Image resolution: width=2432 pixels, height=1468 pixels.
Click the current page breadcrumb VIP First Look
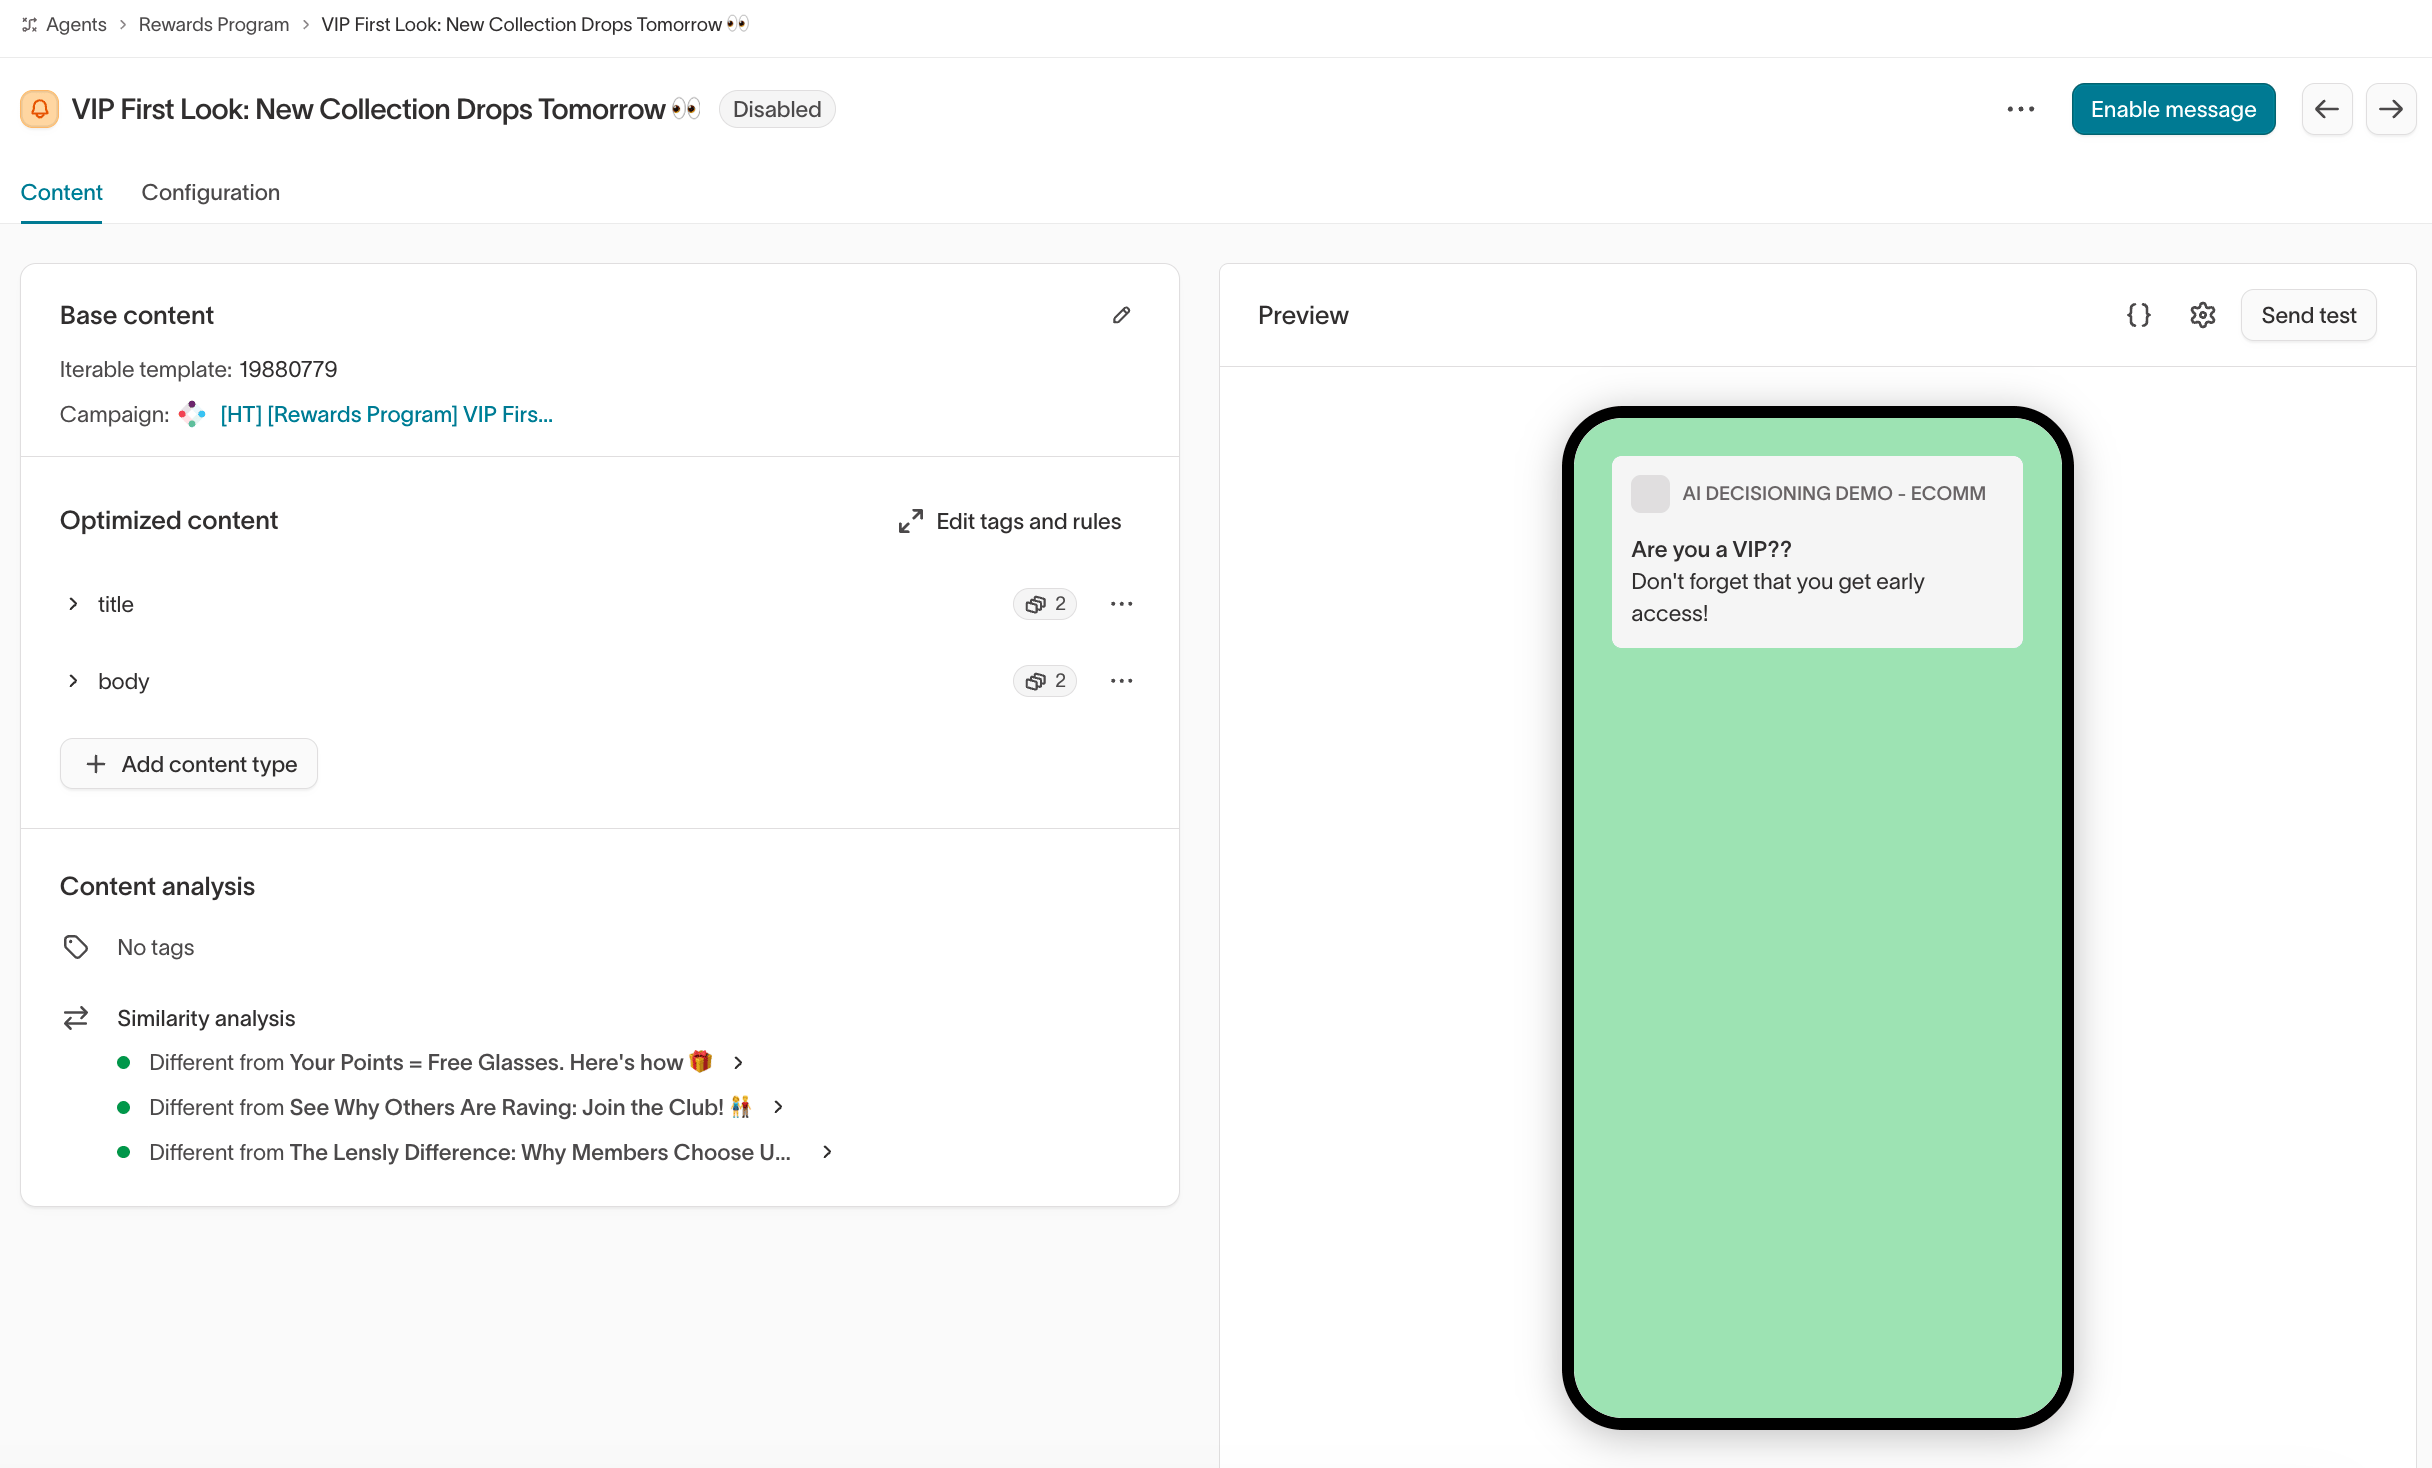[535, 24]
